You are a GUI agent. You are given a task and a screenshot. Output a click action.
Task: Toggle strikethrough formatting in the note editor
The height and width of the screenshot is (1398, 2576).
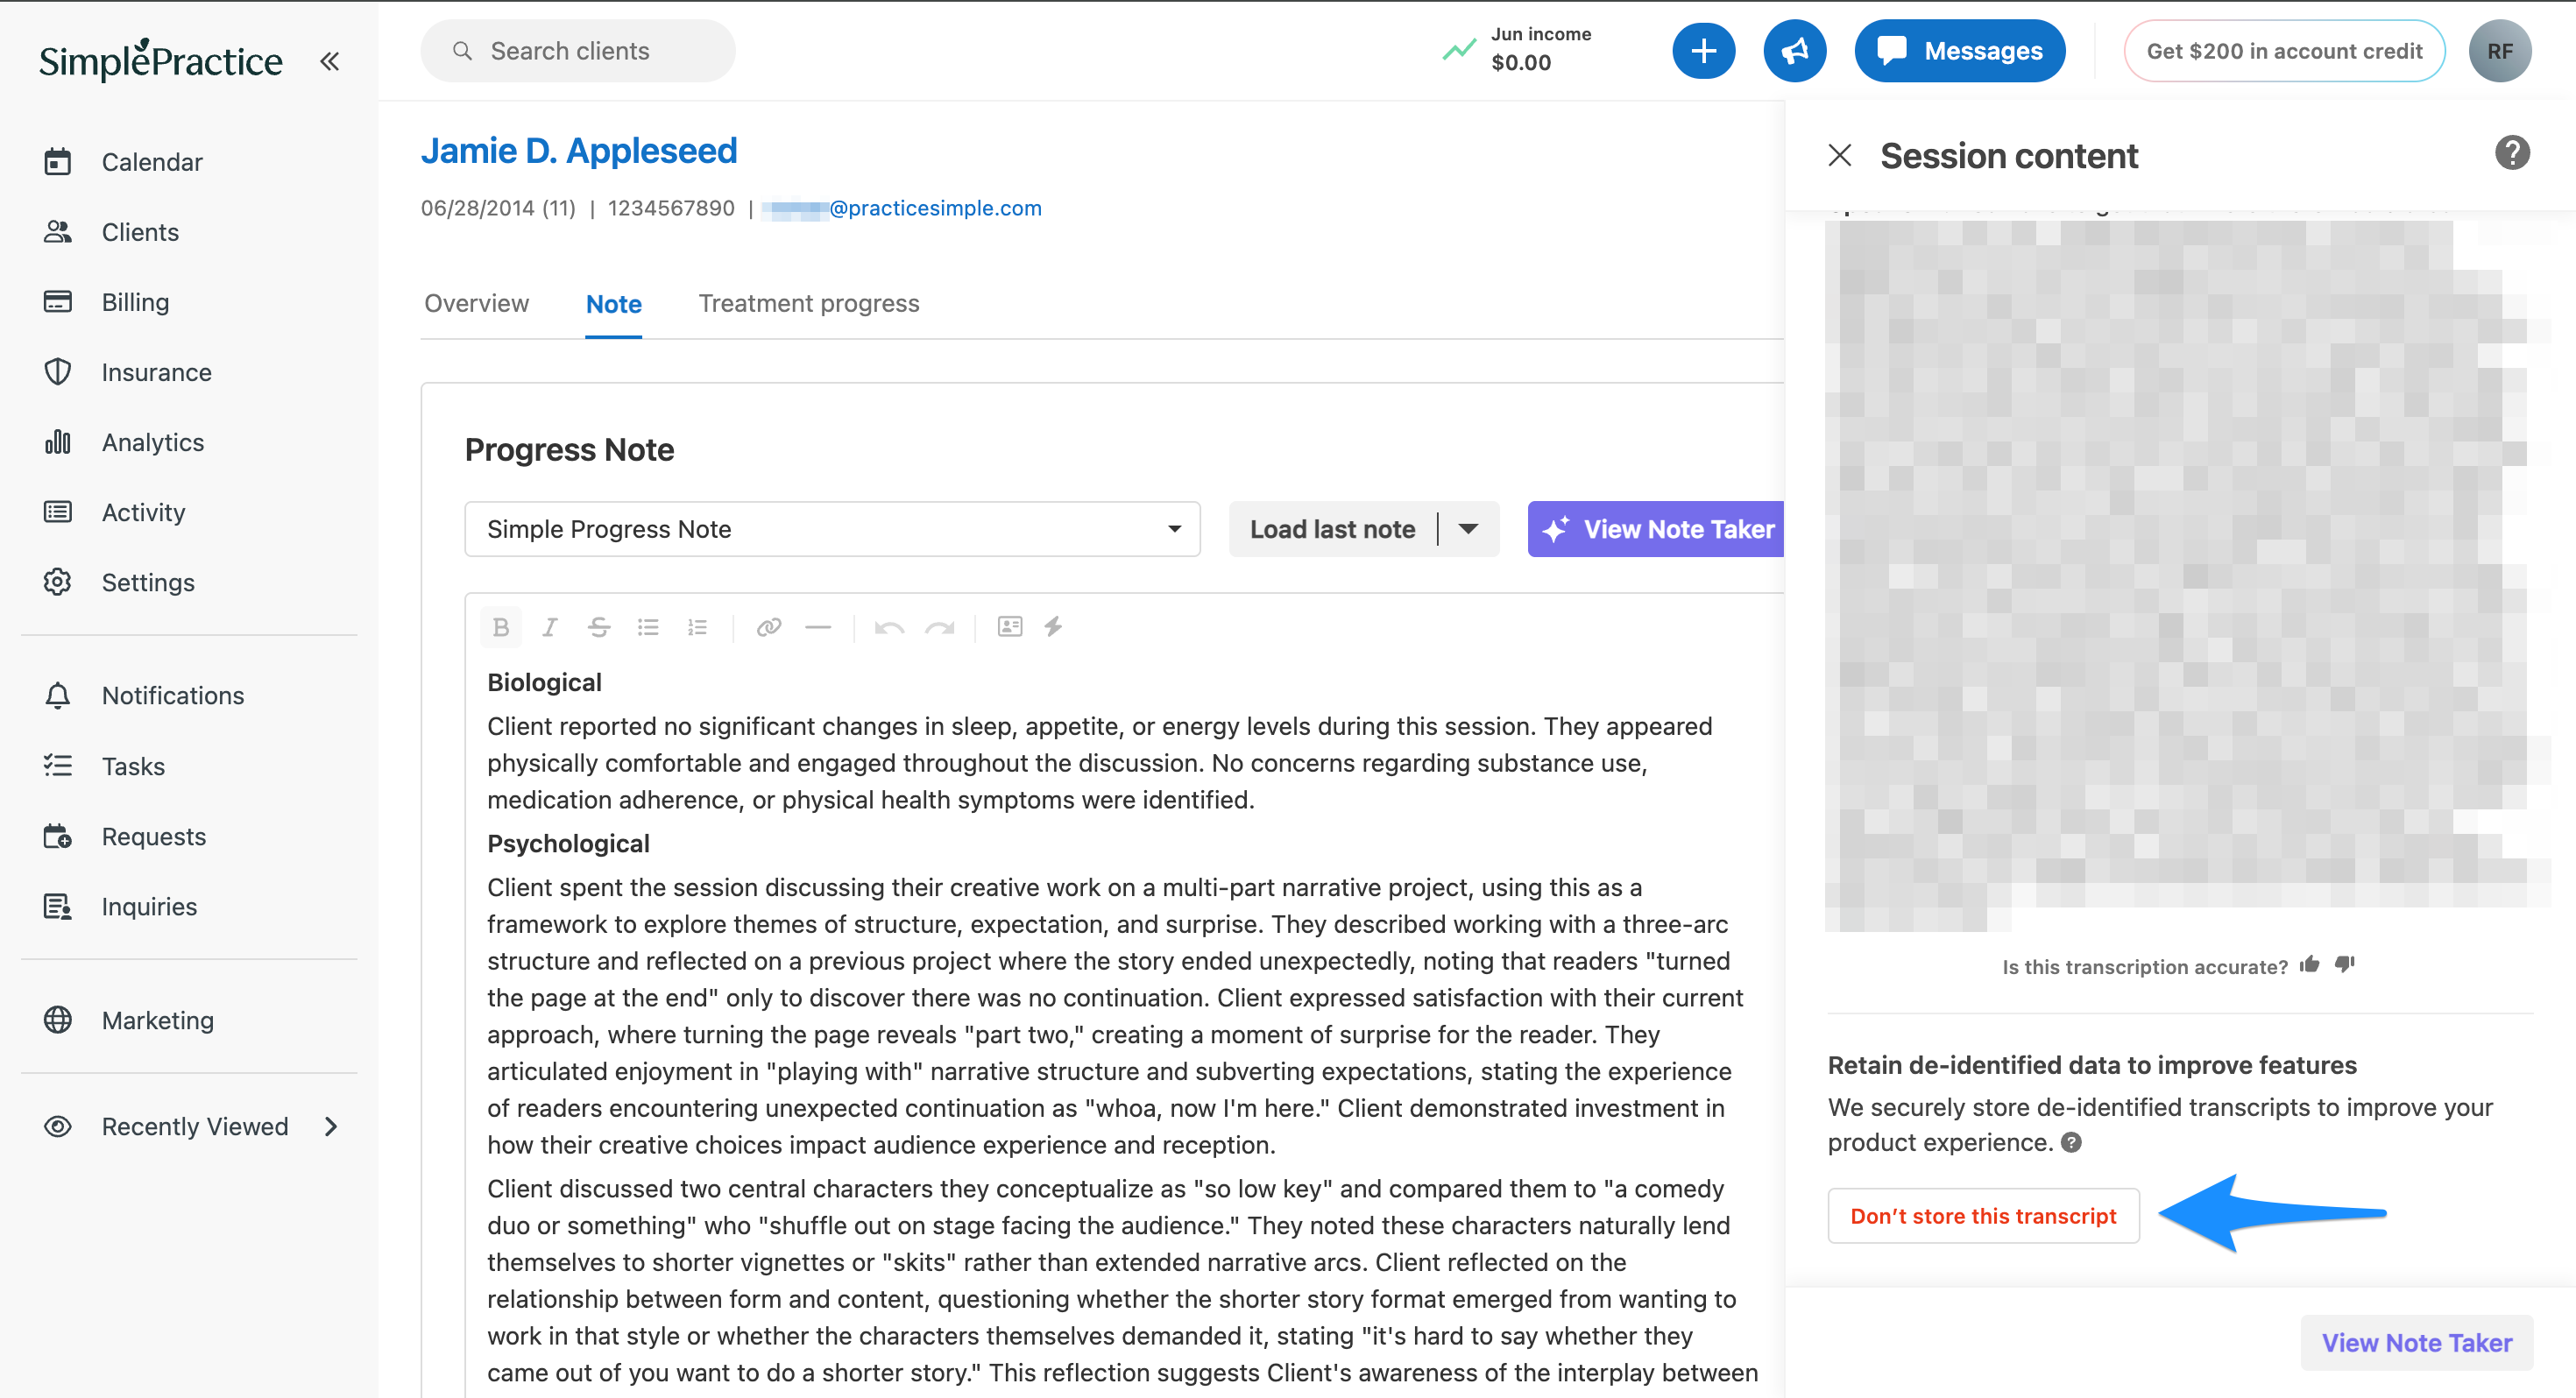tap(599, 627)
